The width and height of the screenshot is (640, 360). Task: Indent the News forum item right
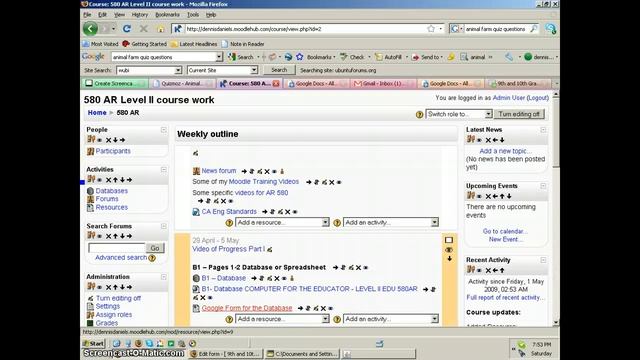(x=244, y=171)
